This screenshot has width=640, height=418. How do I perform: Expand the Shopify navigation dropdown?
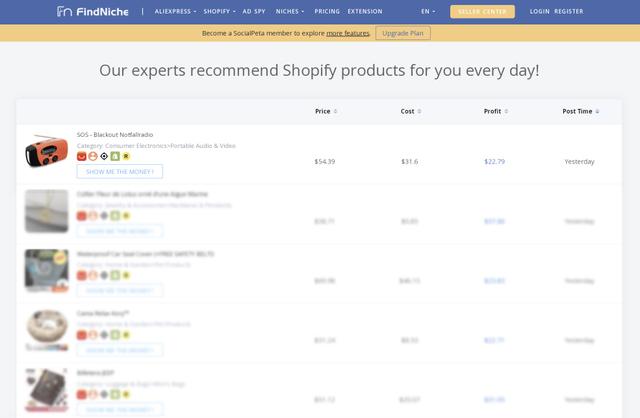click(220, 11)
